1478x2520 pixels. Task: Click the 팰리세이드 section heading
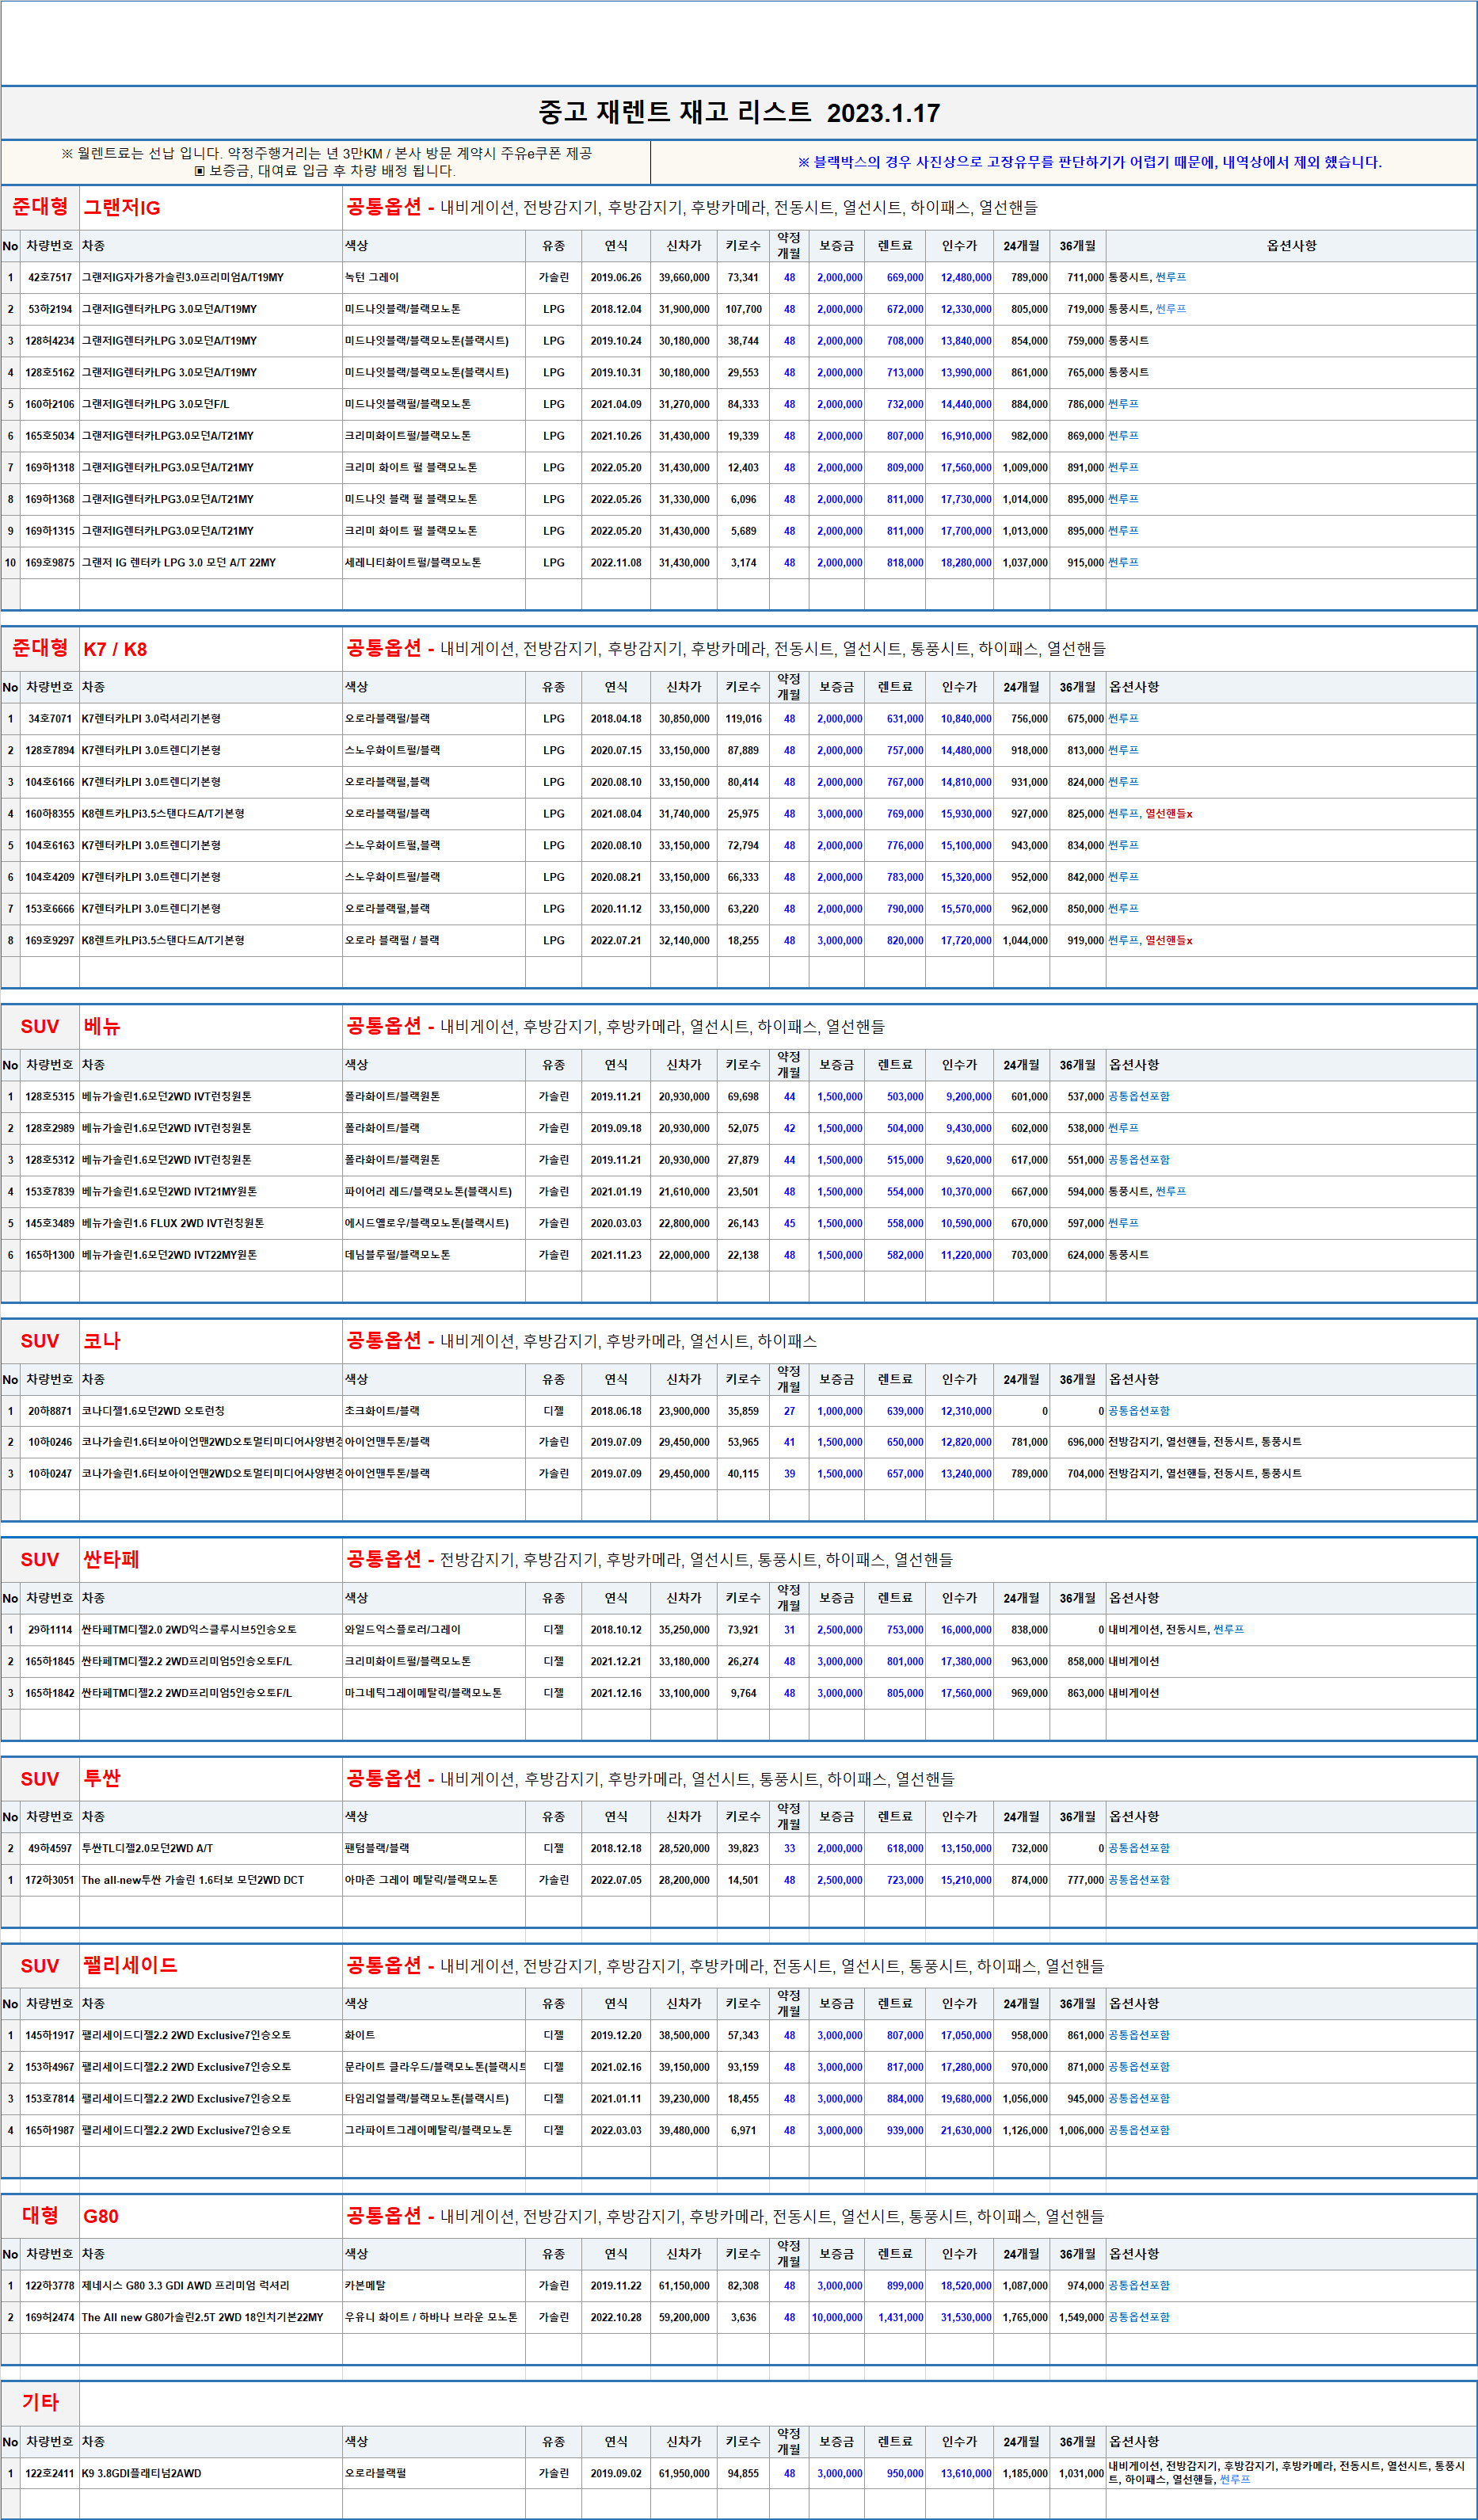click(x=130, y=1965)
